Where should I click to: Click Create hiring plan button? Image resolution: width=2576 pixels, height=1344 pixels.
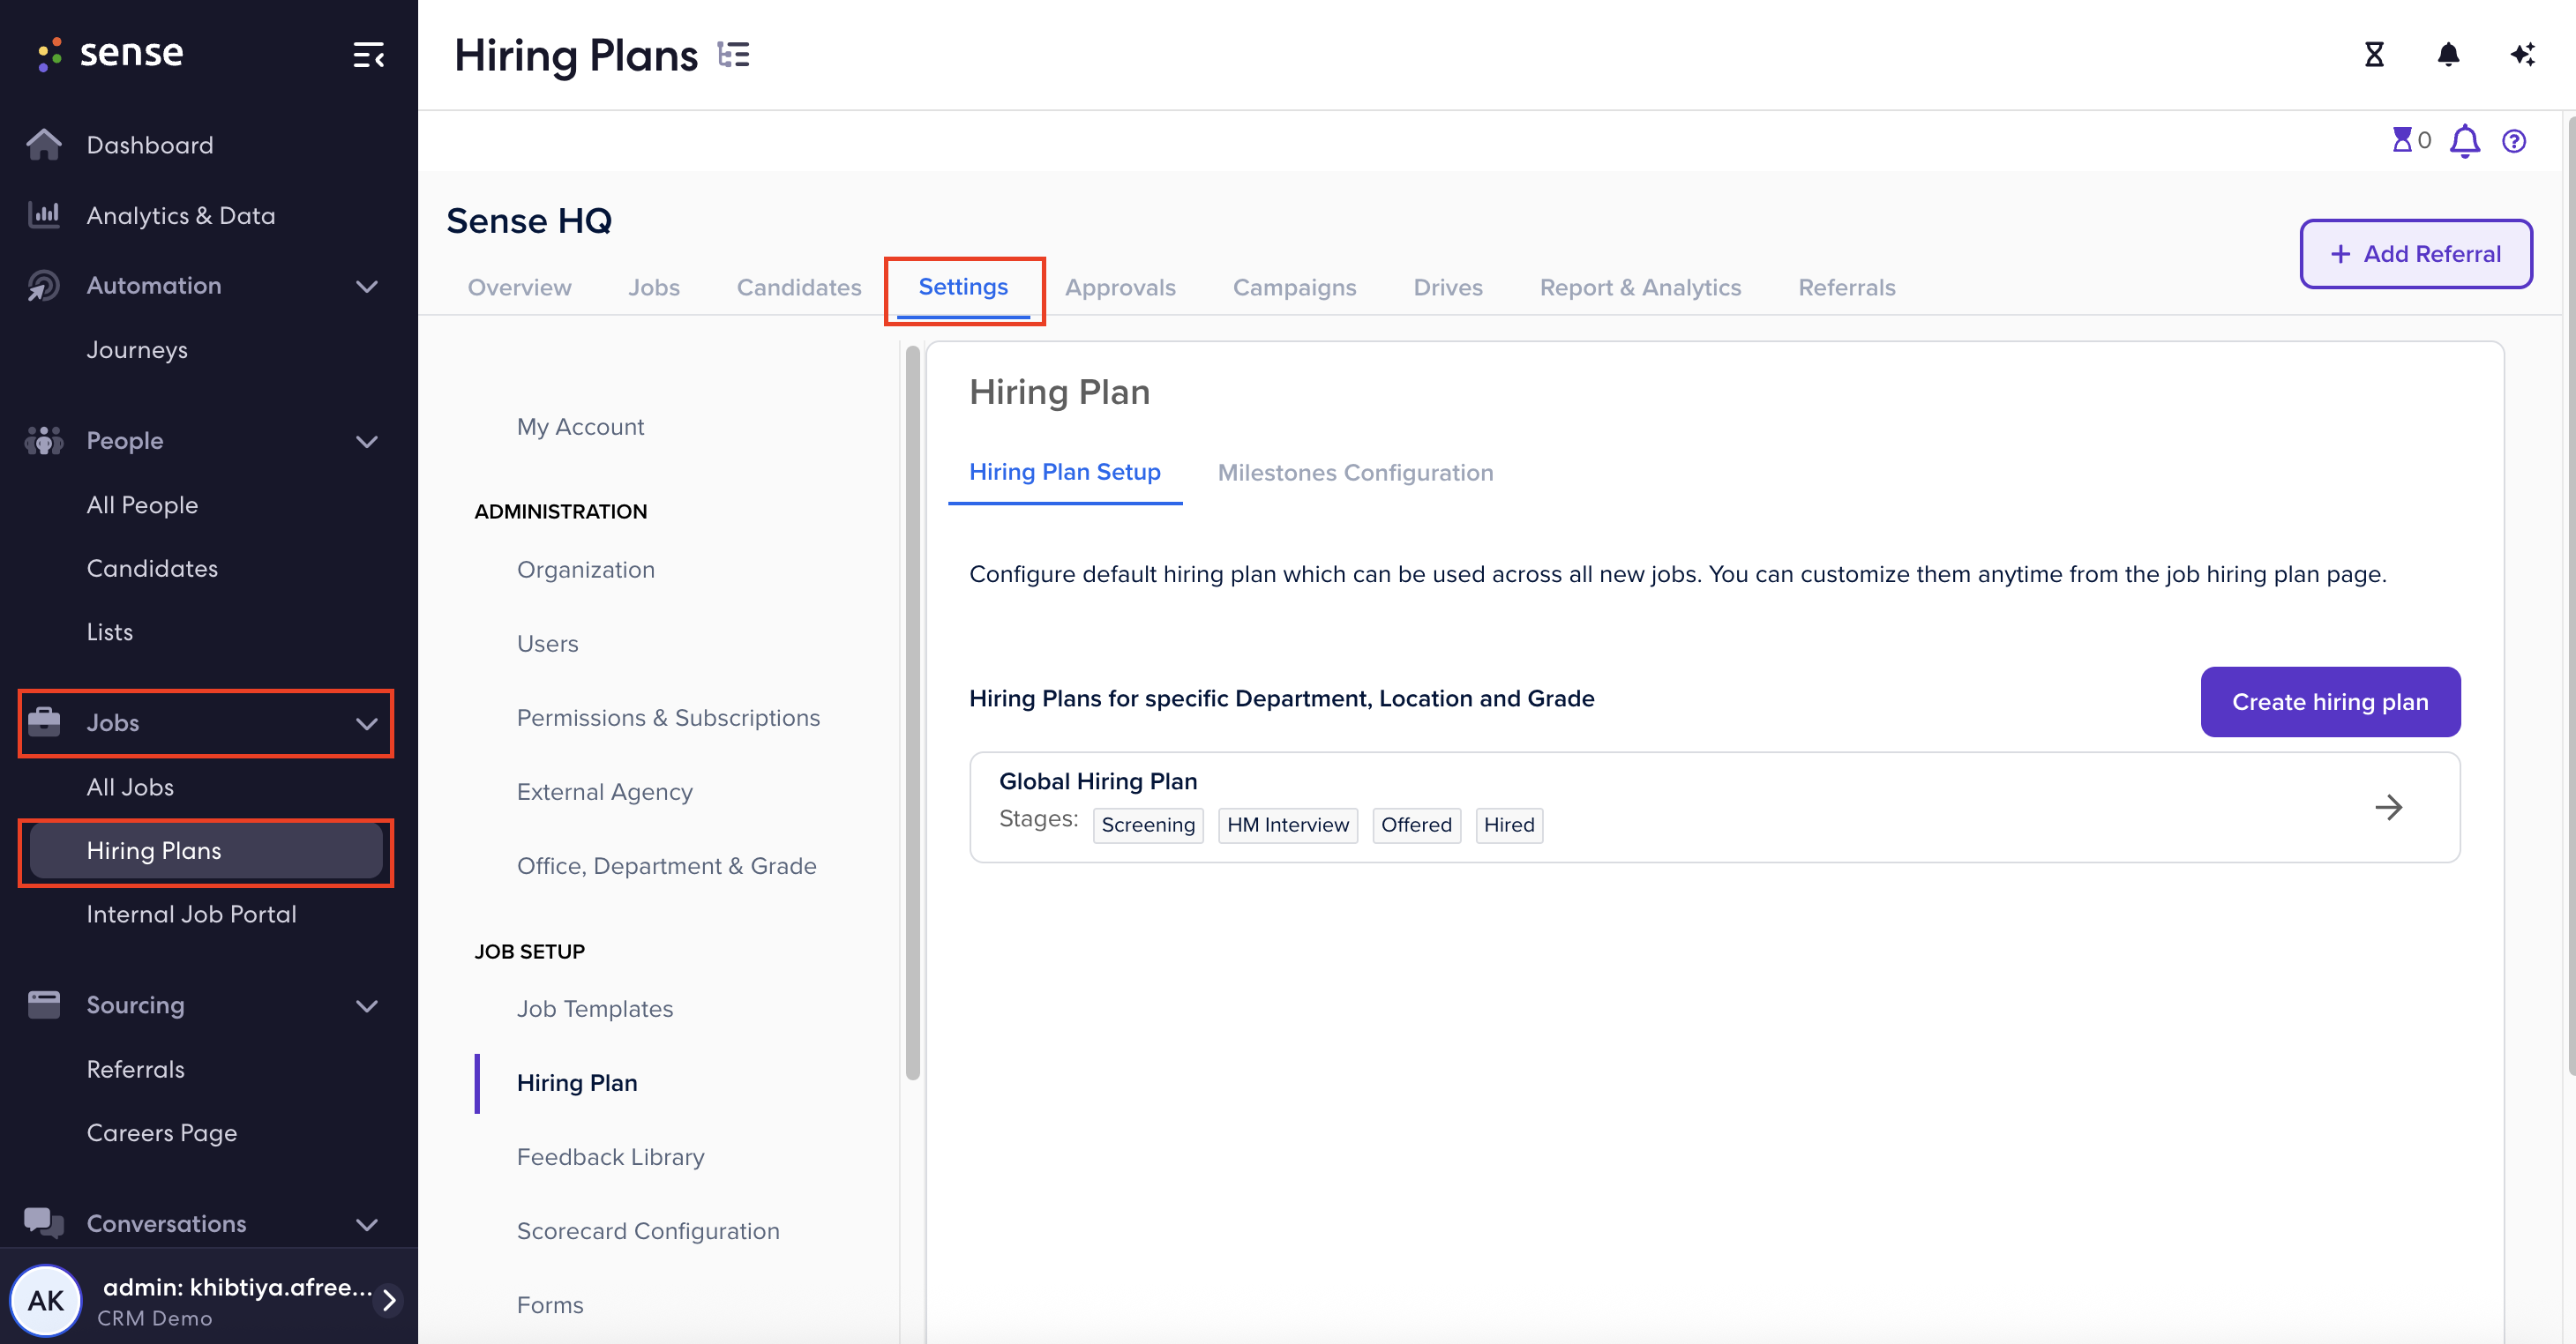(x=2330, y=702)
